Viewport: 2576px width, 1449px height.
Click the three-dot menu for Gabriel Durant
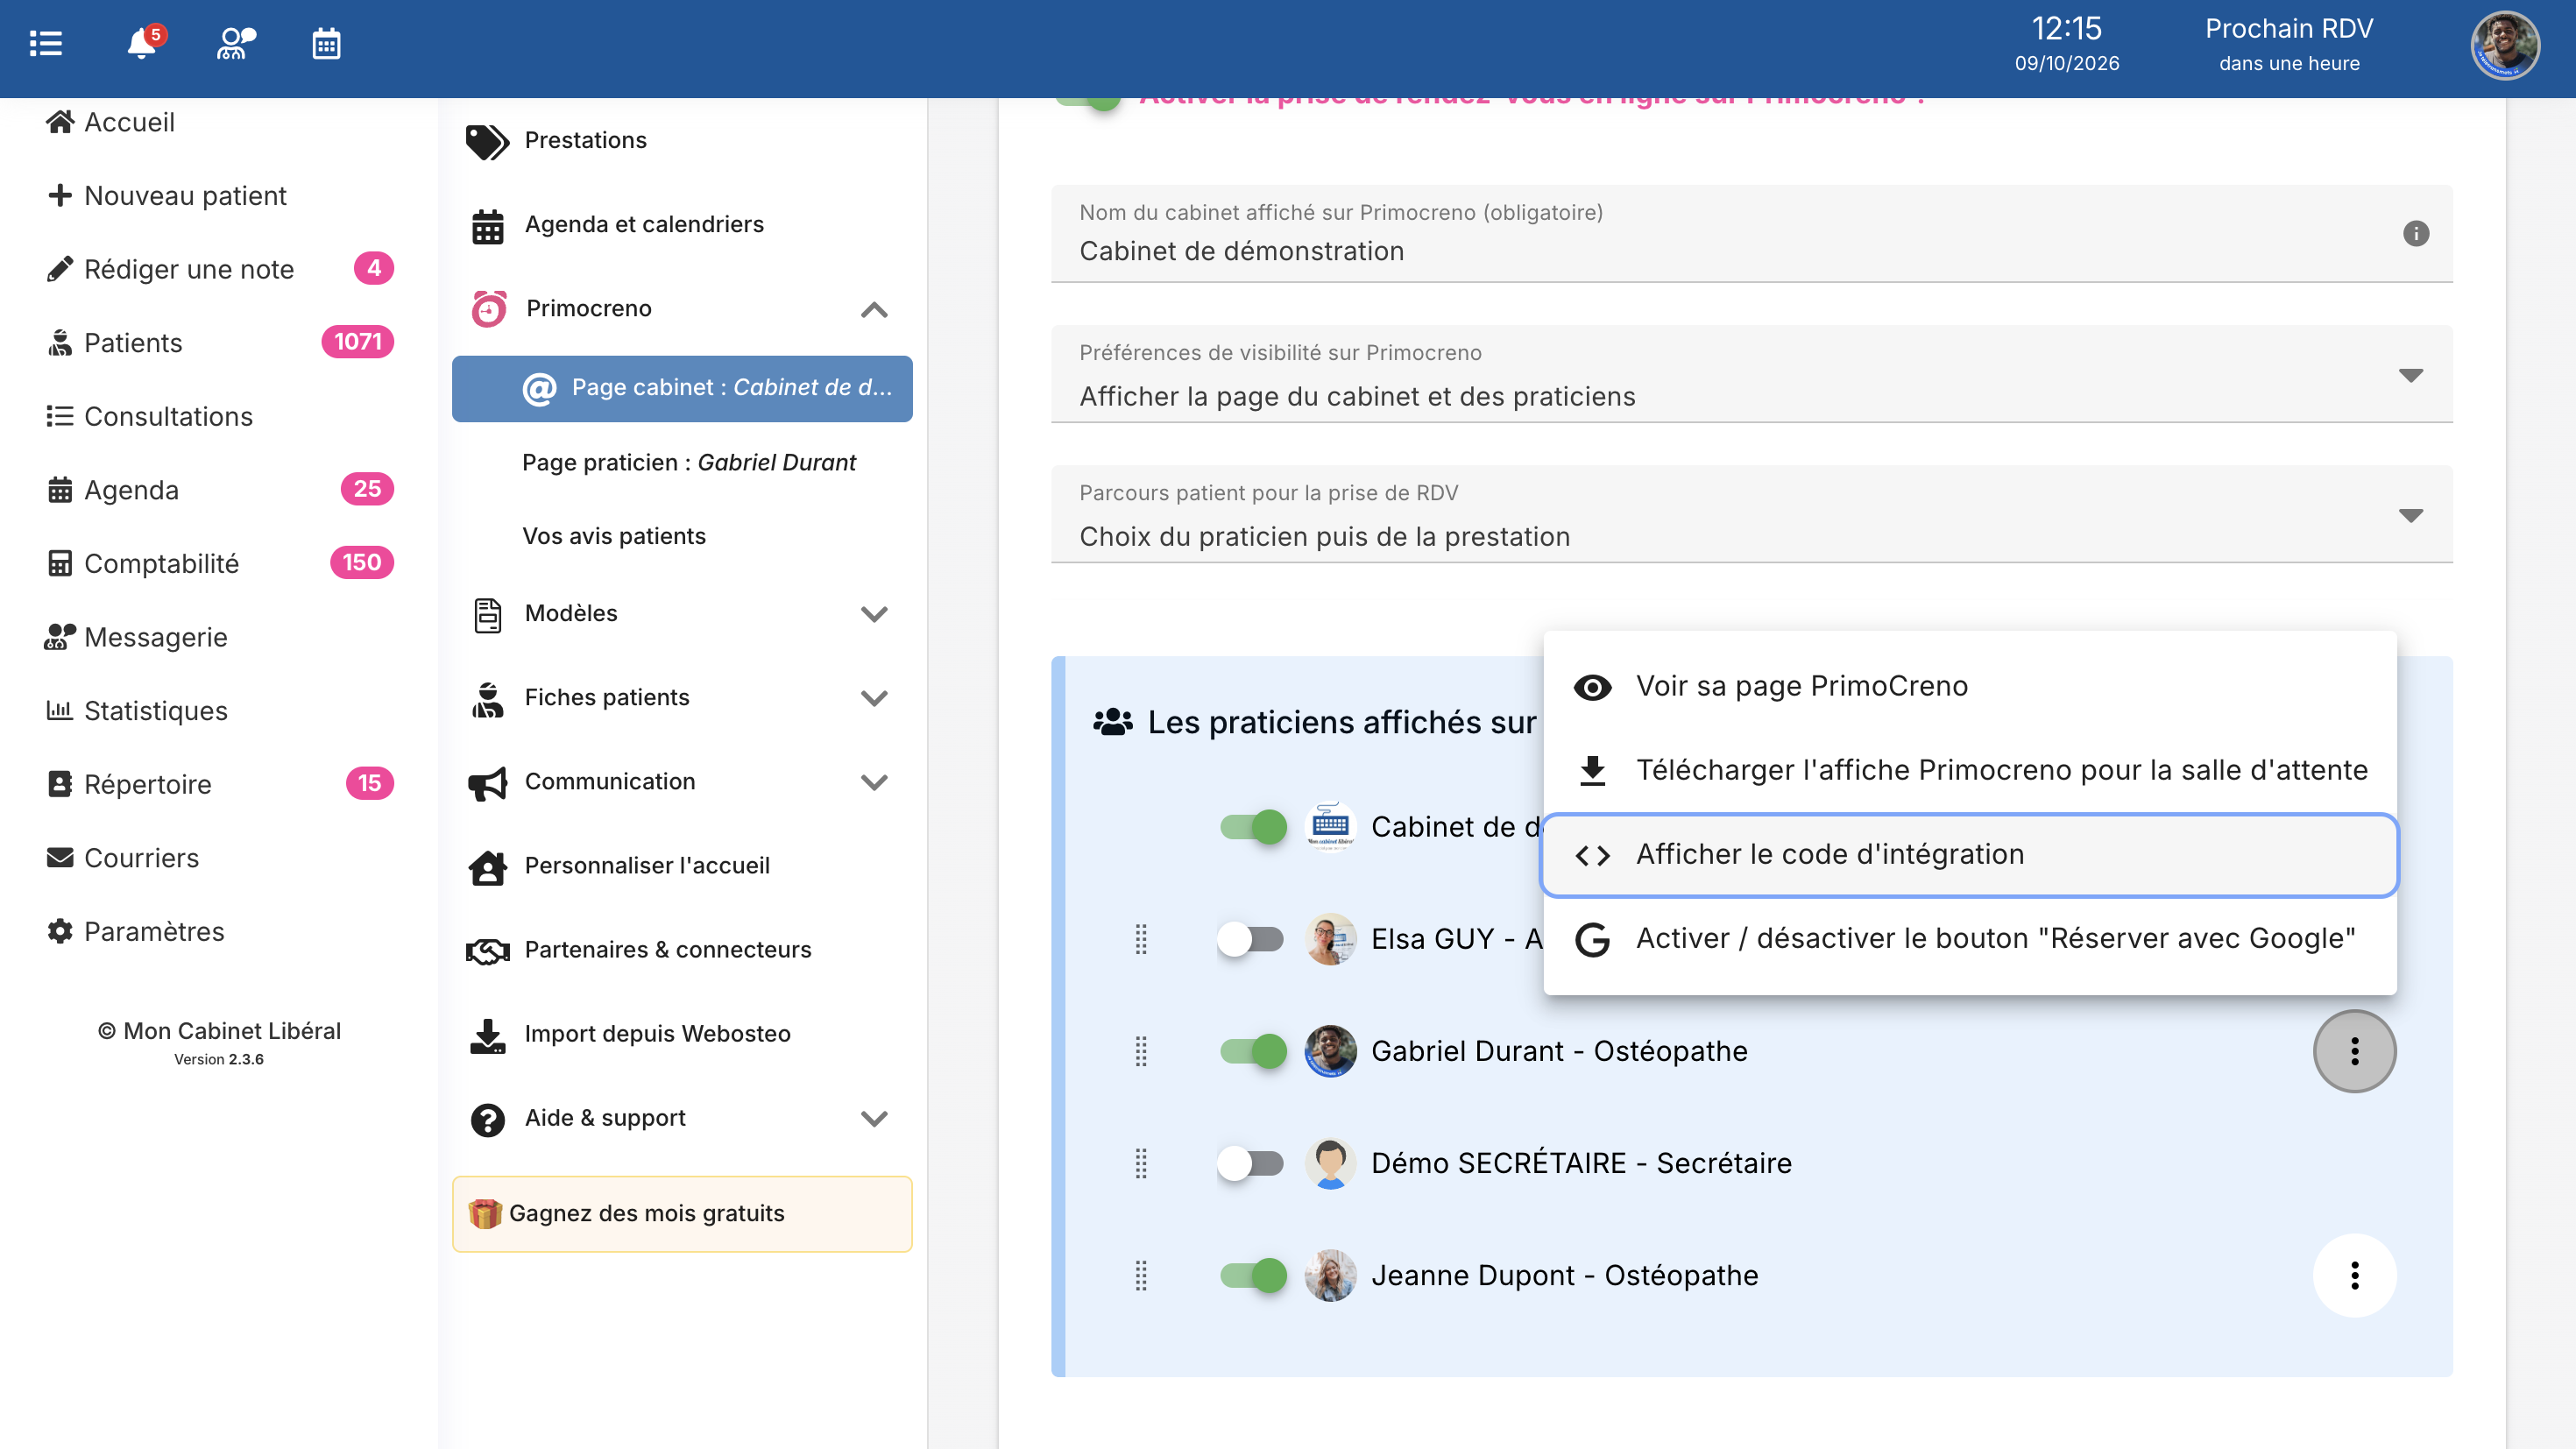pos(2354,1051)
